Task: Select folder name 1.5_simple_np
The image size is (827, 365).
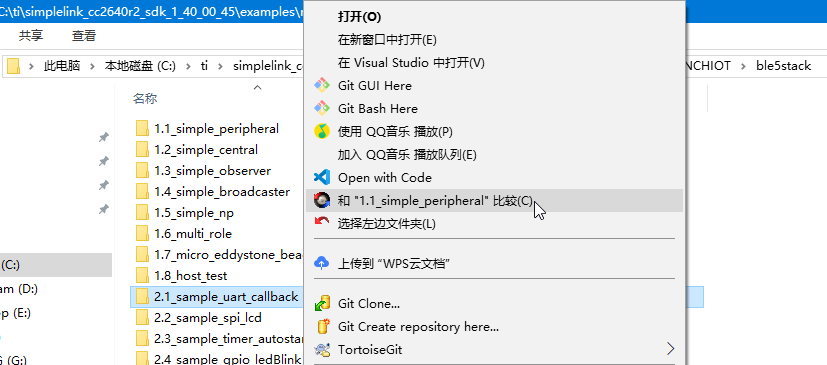Action: (x=194, y=213)
